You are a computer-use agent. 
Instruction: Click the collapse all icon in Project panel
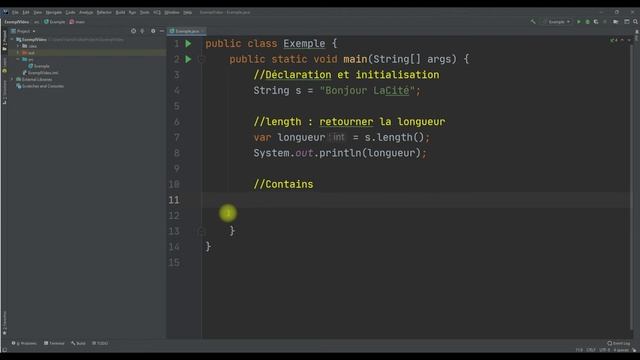point(142,31)
